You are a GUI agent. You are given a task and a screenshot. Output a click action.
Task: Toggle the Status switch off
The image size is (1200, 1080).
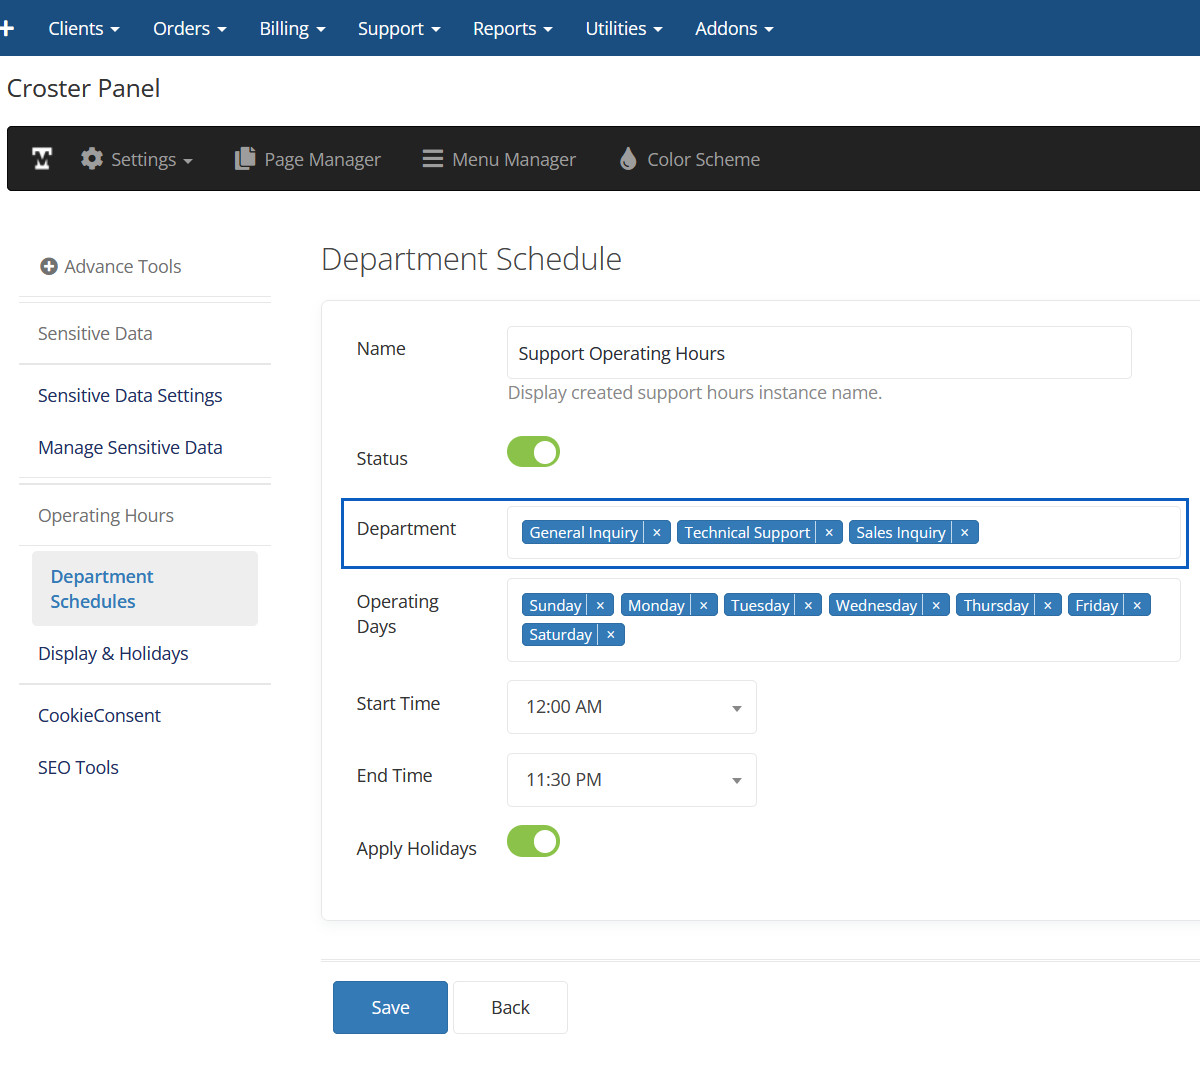pyautogui.click(x=533, y=452)
